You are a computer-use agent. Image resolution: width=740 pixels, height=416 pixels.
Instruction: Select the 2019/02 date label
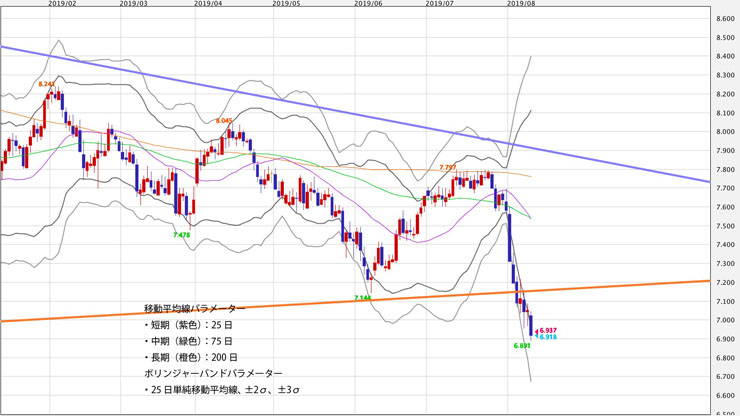(x=63, y=3)
